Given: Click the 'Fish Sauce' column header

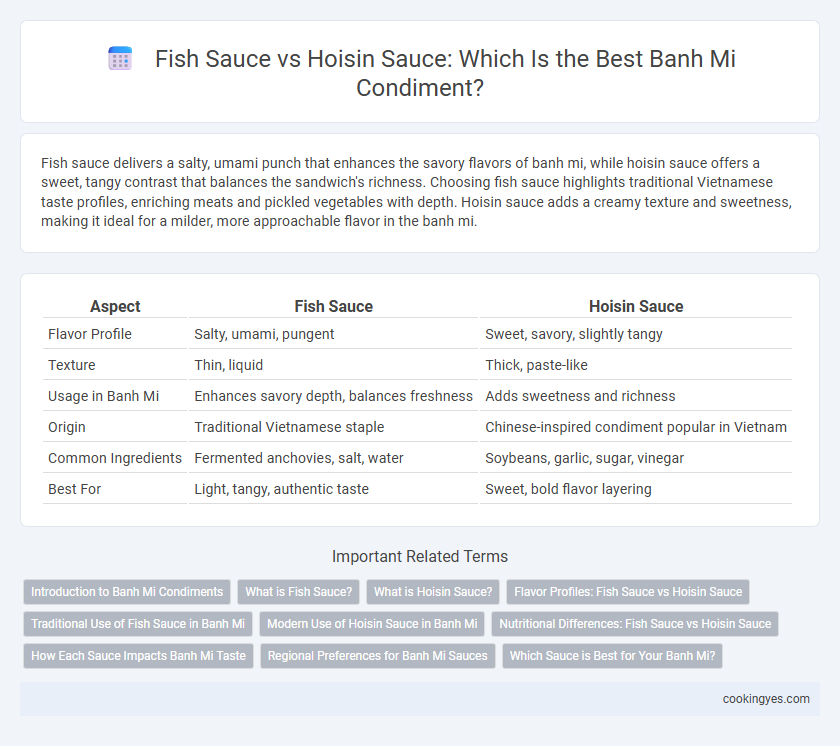Looking at the screenshot, I should pyautogui.click(x=333, y=306).
